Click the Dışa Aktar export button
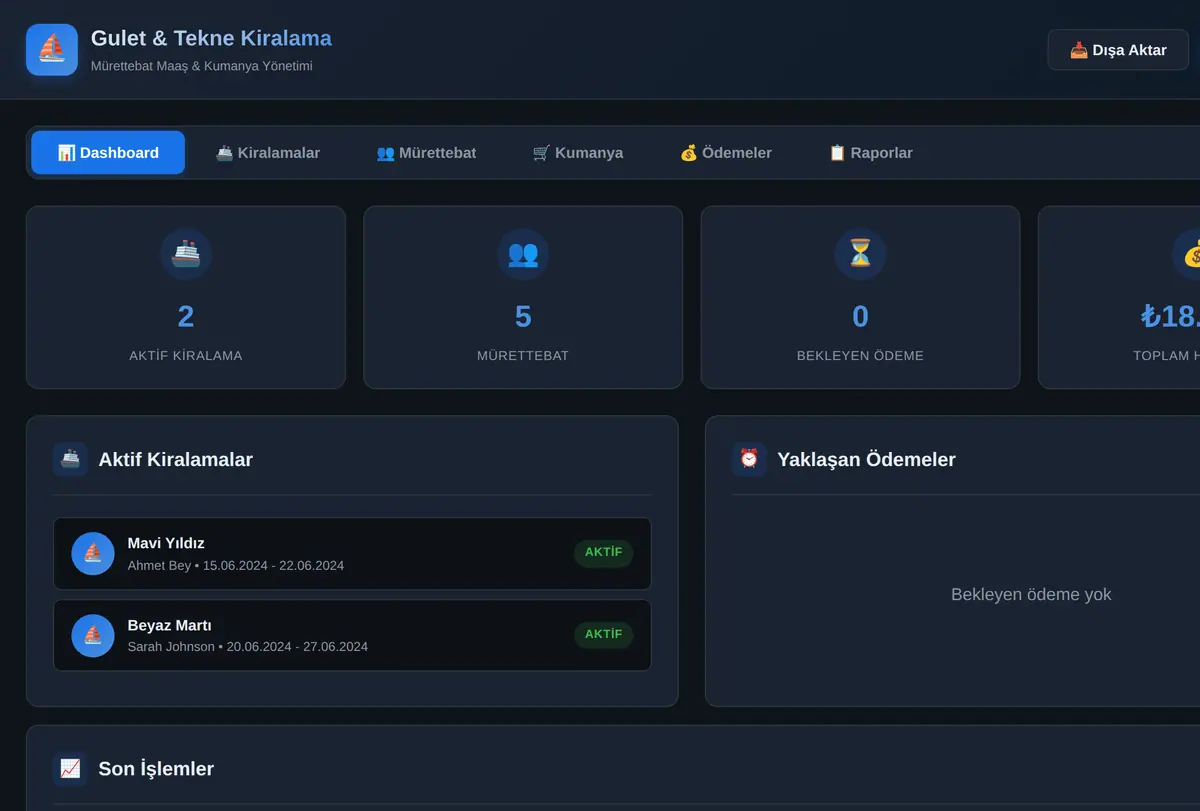This screenshot has height=811, width=1200. pyautogui.click(x=1118, y=50)
